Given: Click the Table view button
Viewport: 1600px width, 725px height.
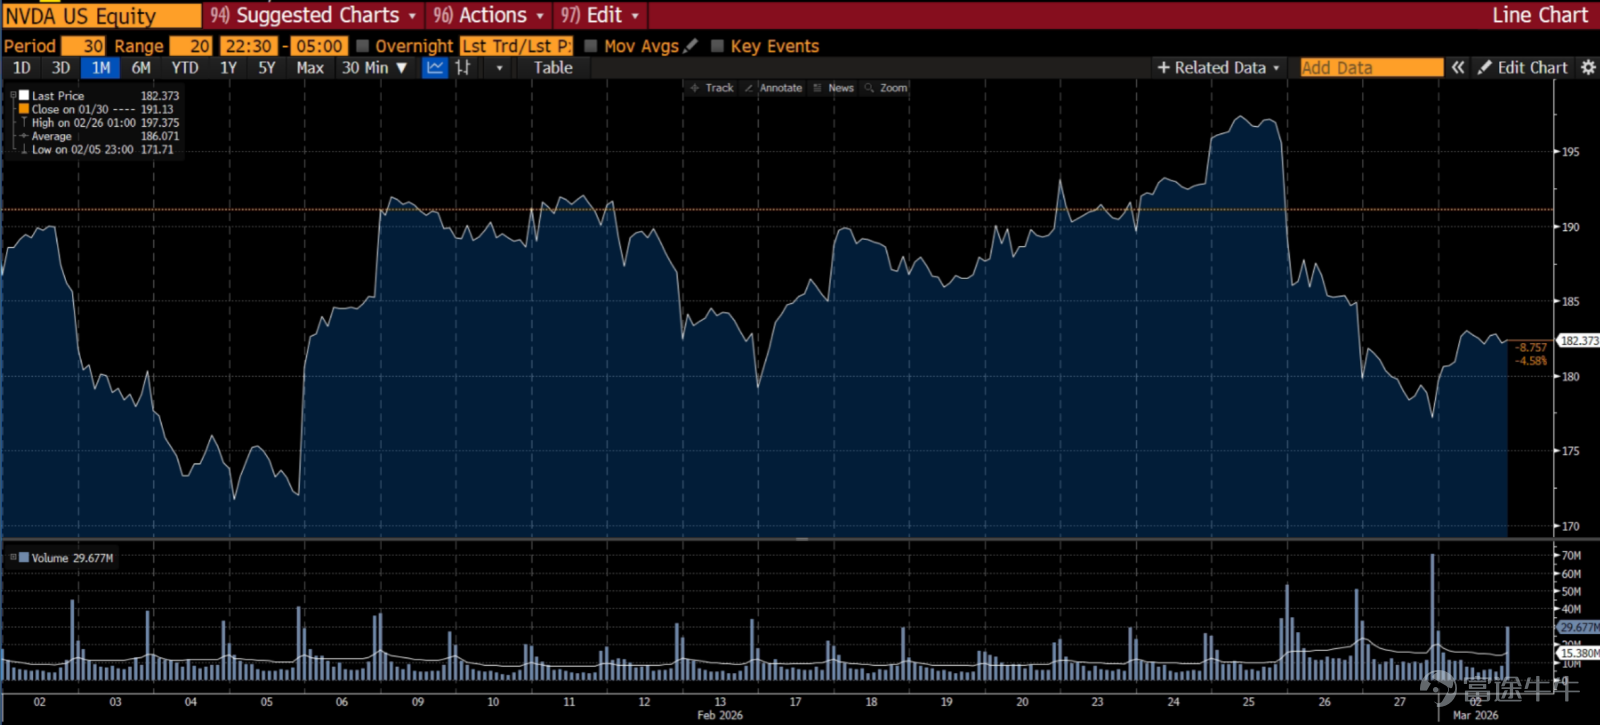Looking at the screenshot, I should point(553,68).
